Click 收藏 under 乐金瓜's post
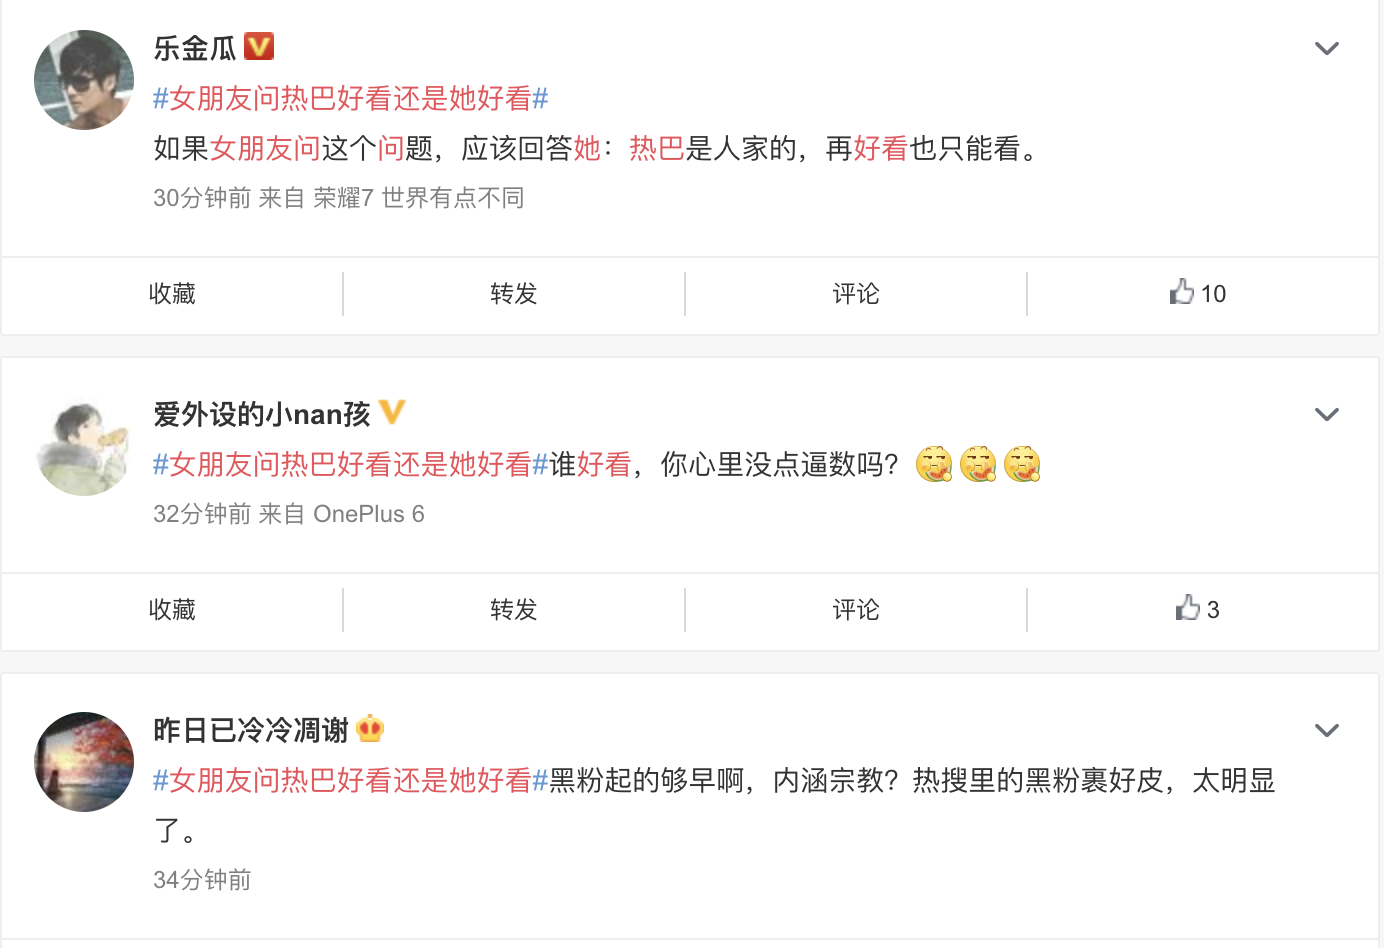 point(172,293)
